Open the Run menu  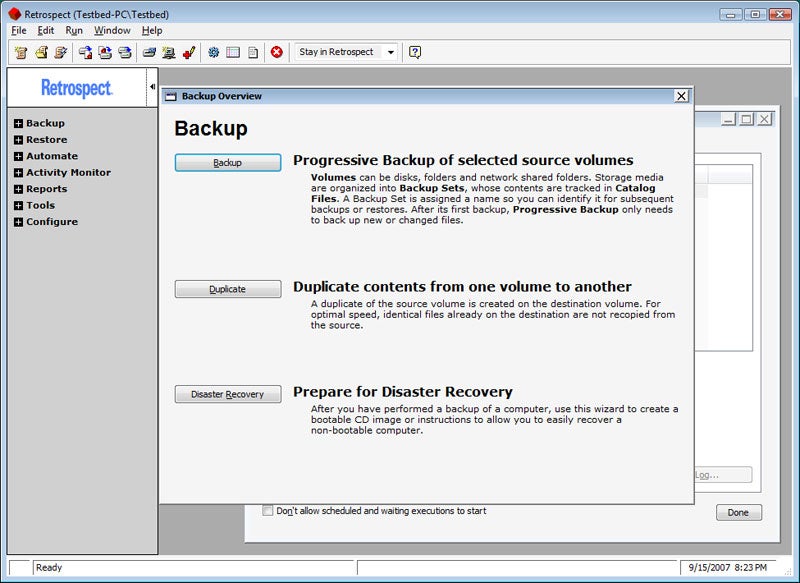74,31
